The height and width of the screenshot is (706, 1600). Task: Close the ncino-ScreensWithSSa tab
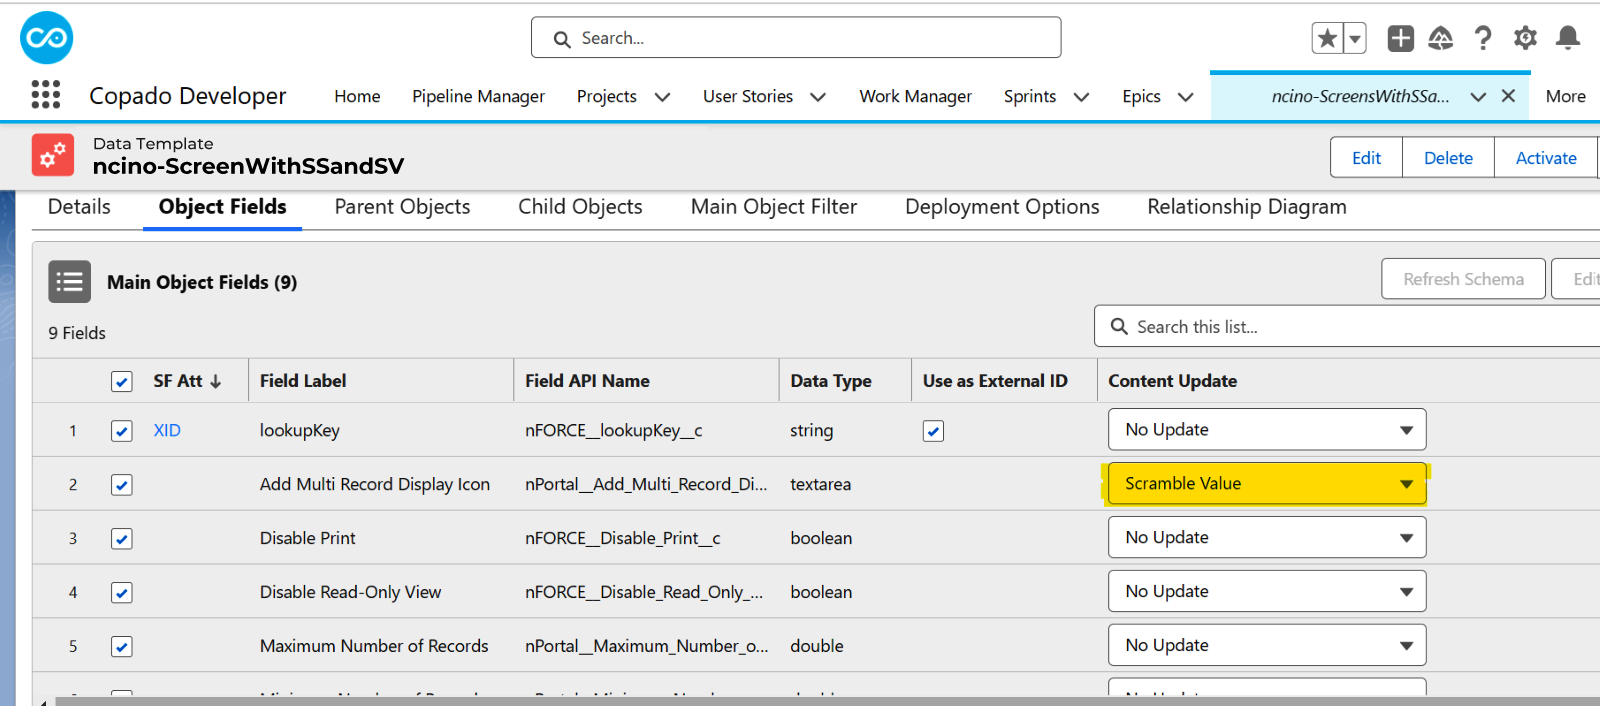coord(1508,96)
